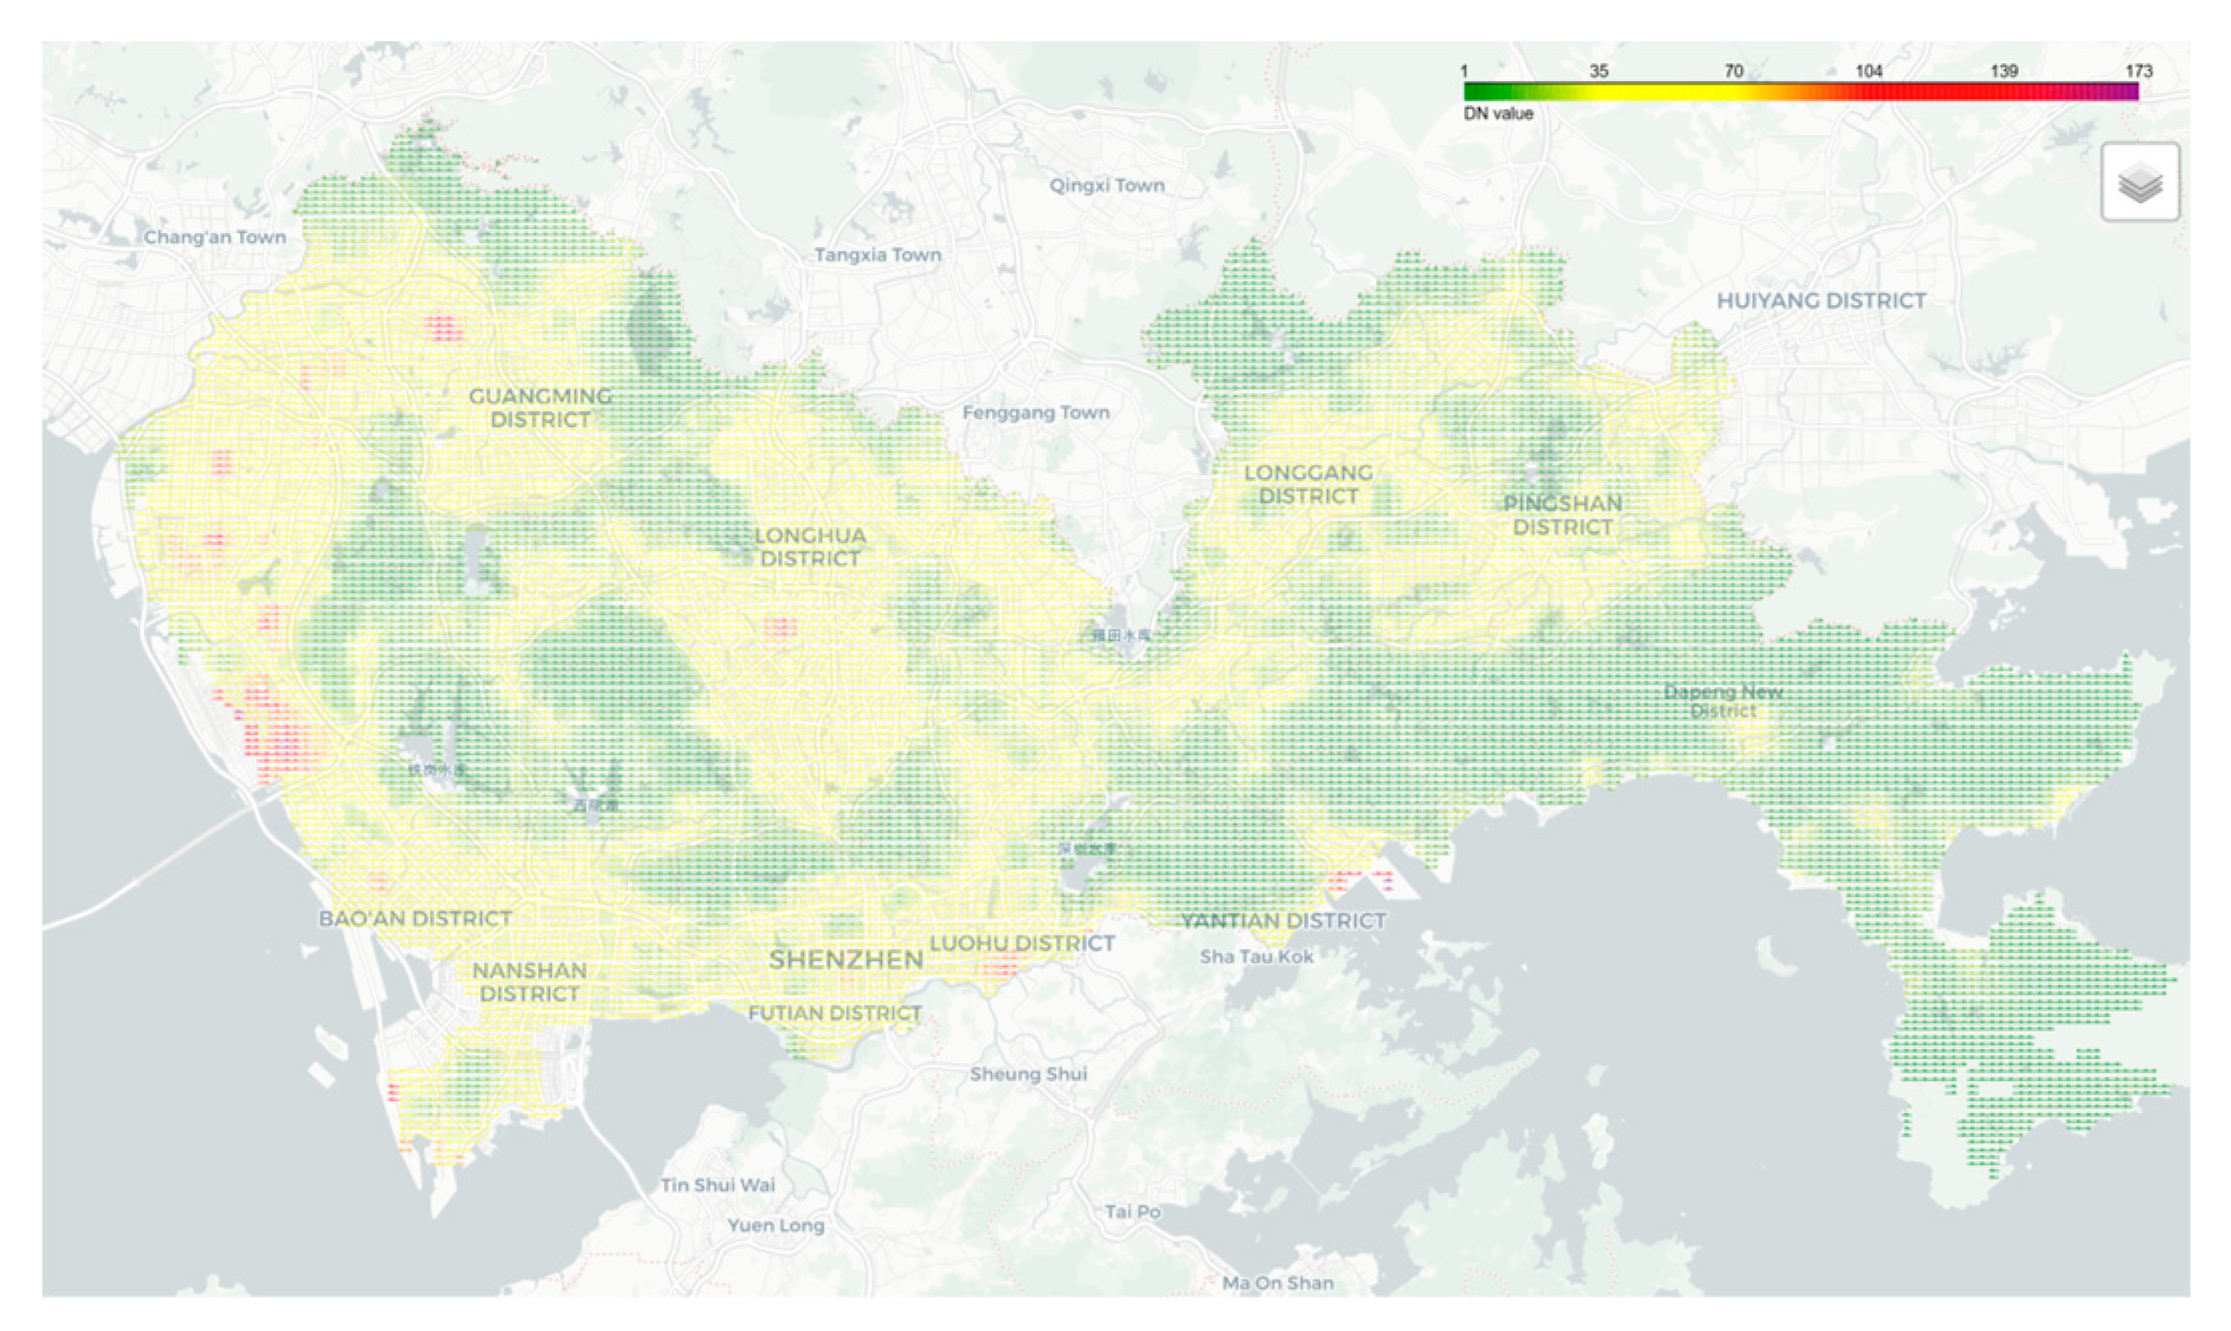Click the Fenggang Town label

tap(1036, 412)
